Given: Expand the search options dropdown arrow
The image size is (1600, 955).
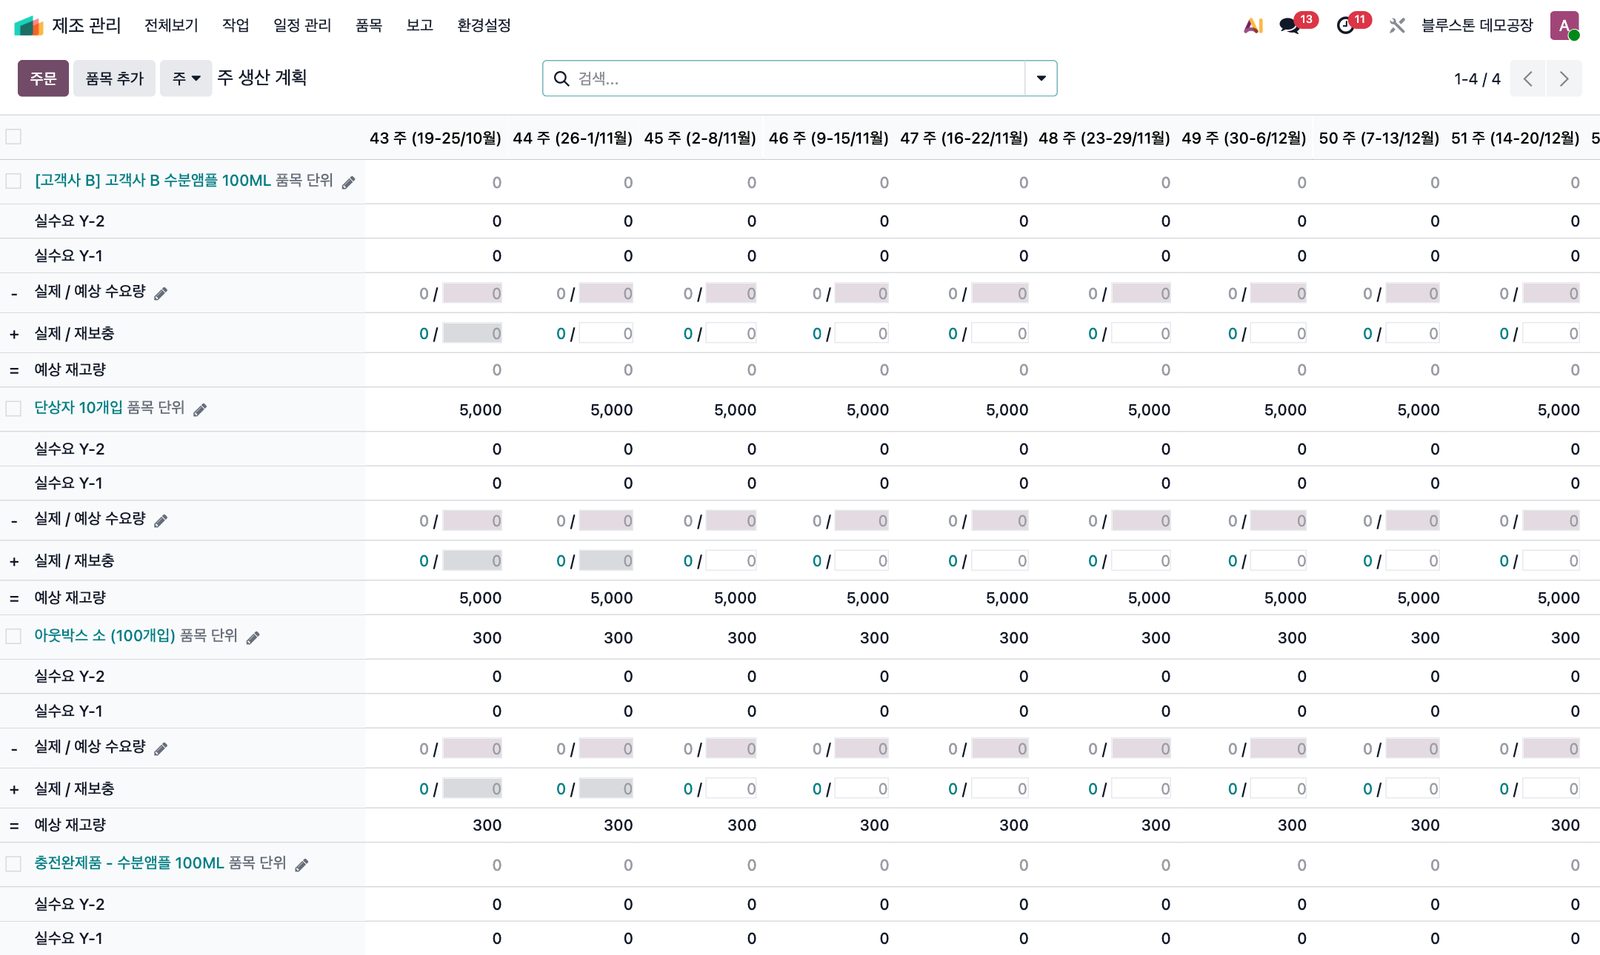Looking at the screenshot, I should coord(1041,78).
